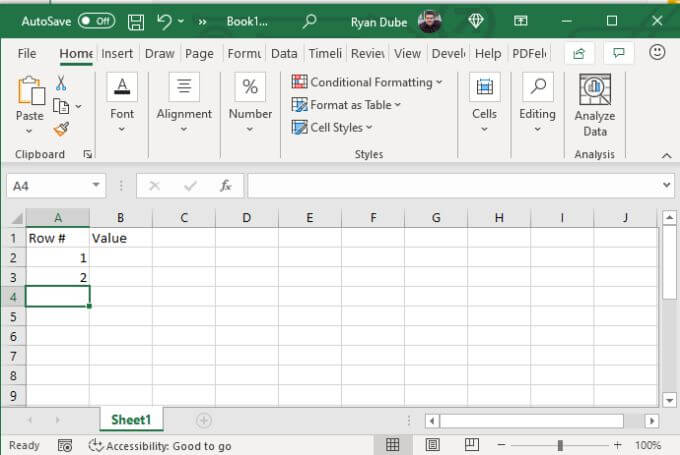
Task: Click the Insert Function fx icon
Action: point(226,186)
